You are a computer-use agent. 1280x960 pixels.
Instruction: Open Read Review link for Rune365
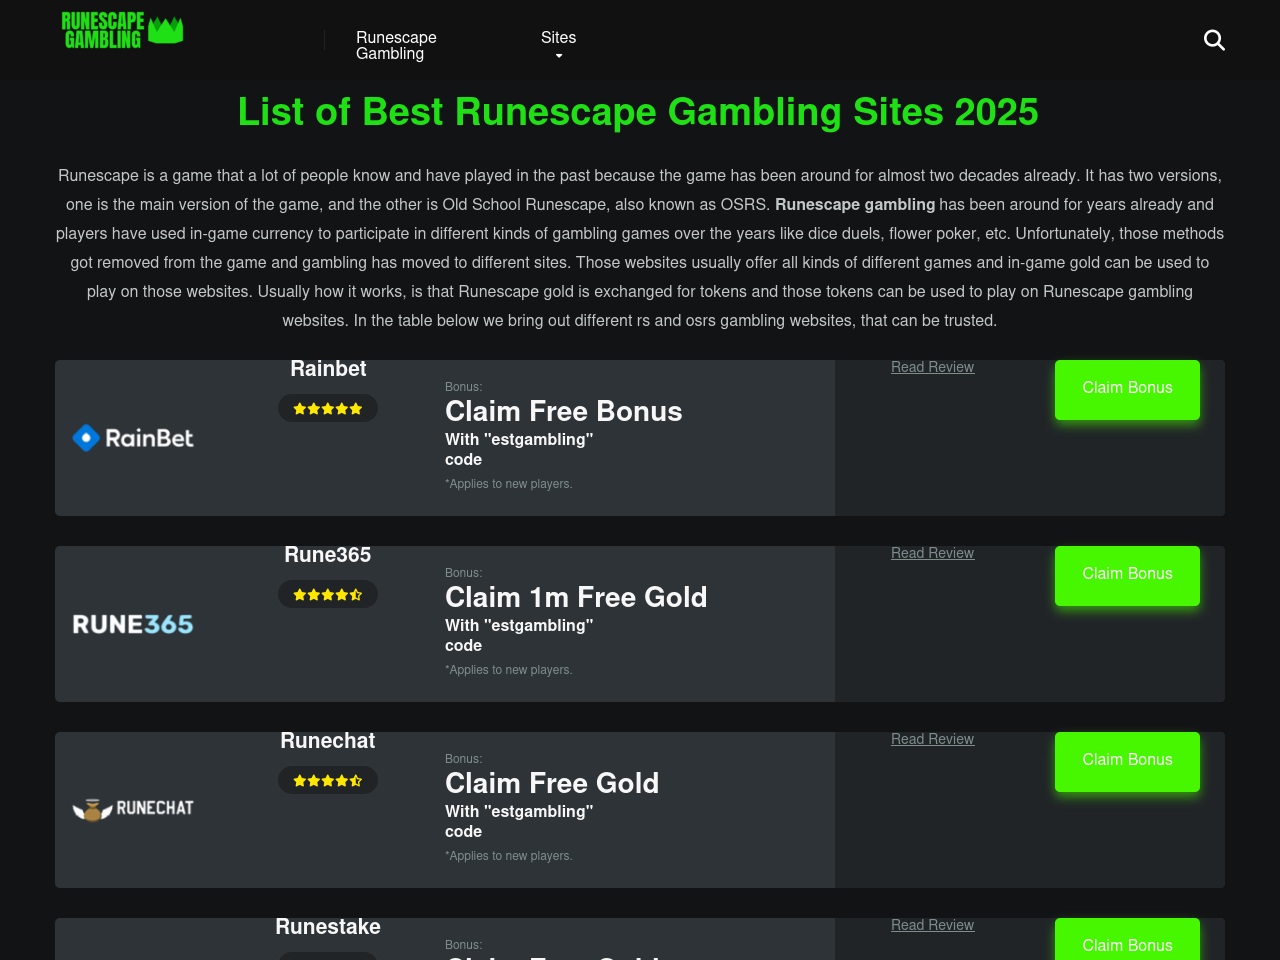pos(932,553)
